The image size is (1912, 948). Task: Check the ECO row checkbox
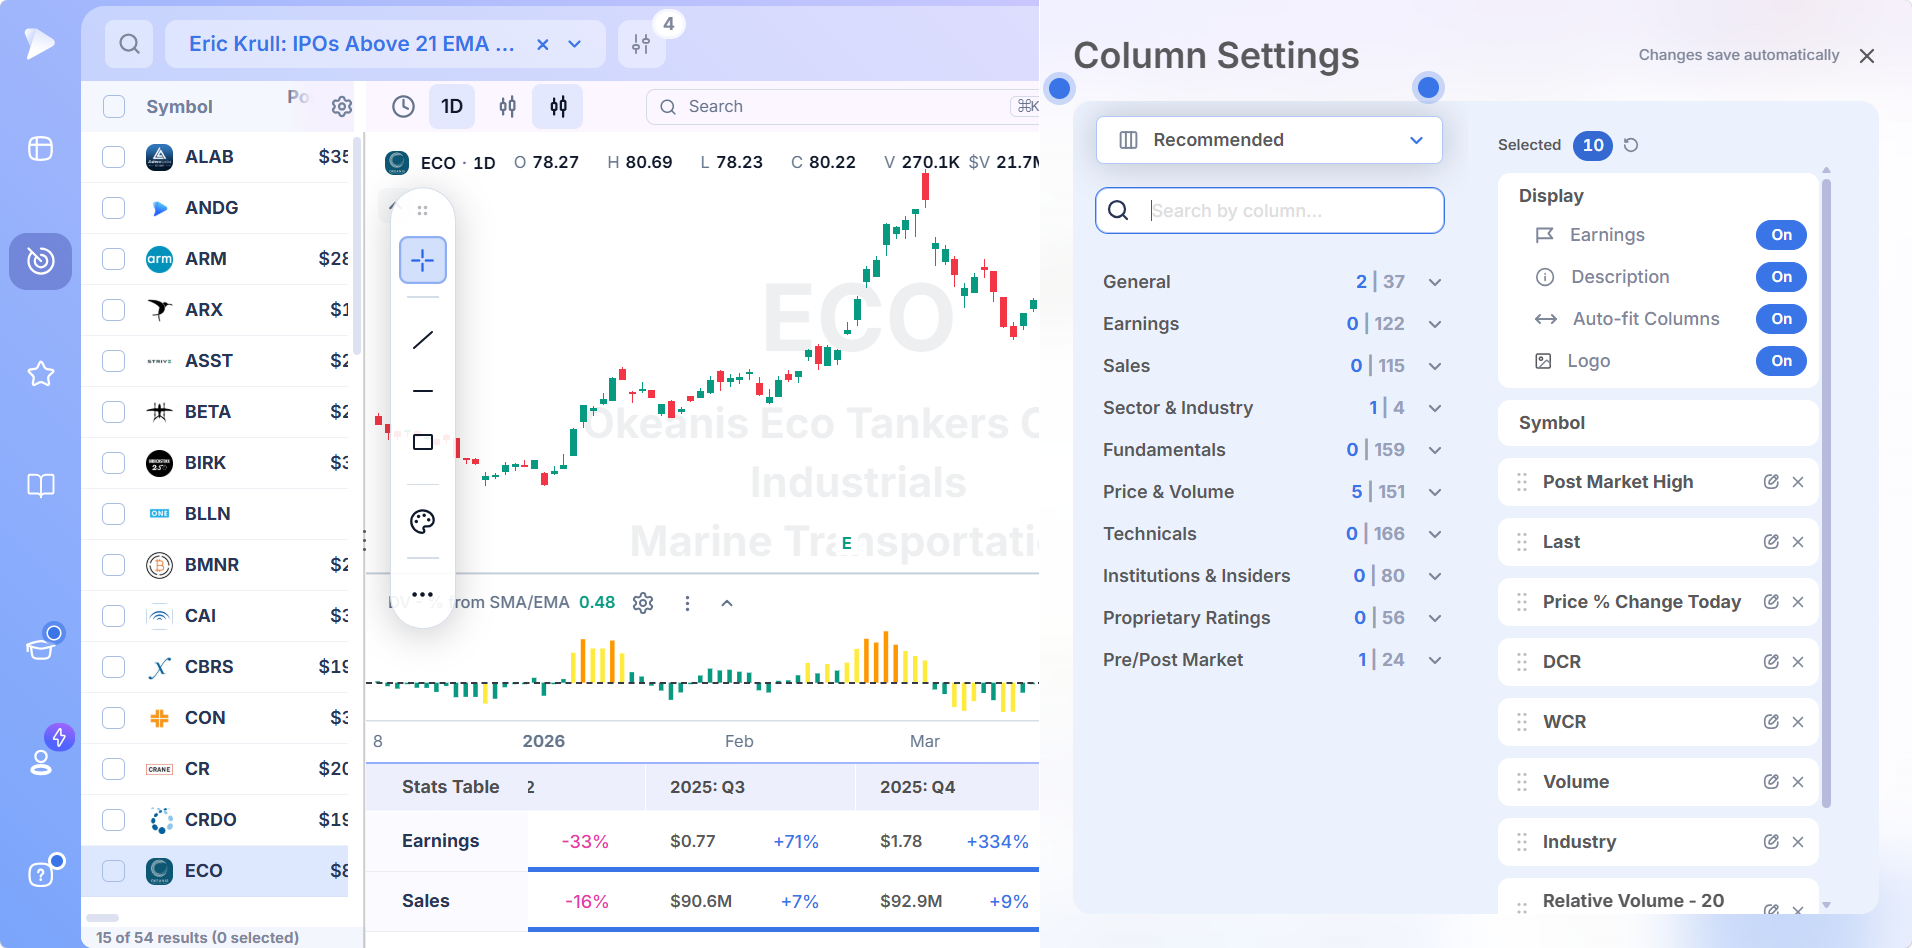click(x=114, y=871)
